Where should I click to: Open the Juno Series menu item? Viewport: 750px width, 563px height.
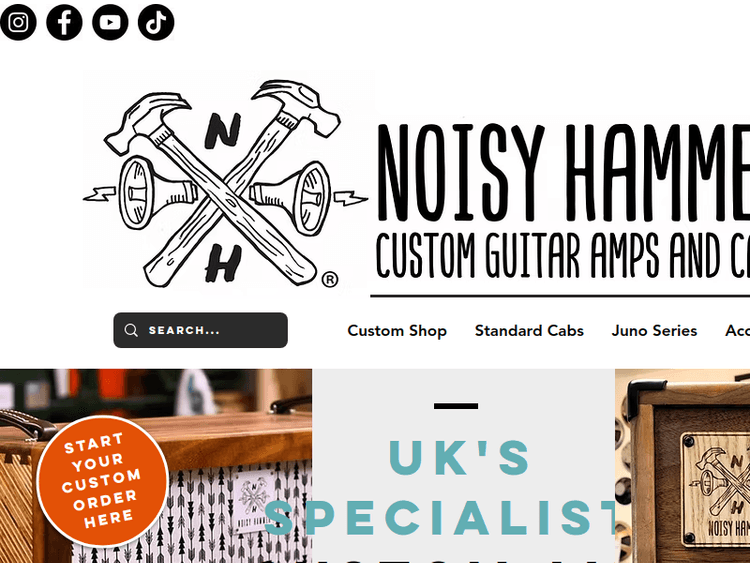(654, 331)
